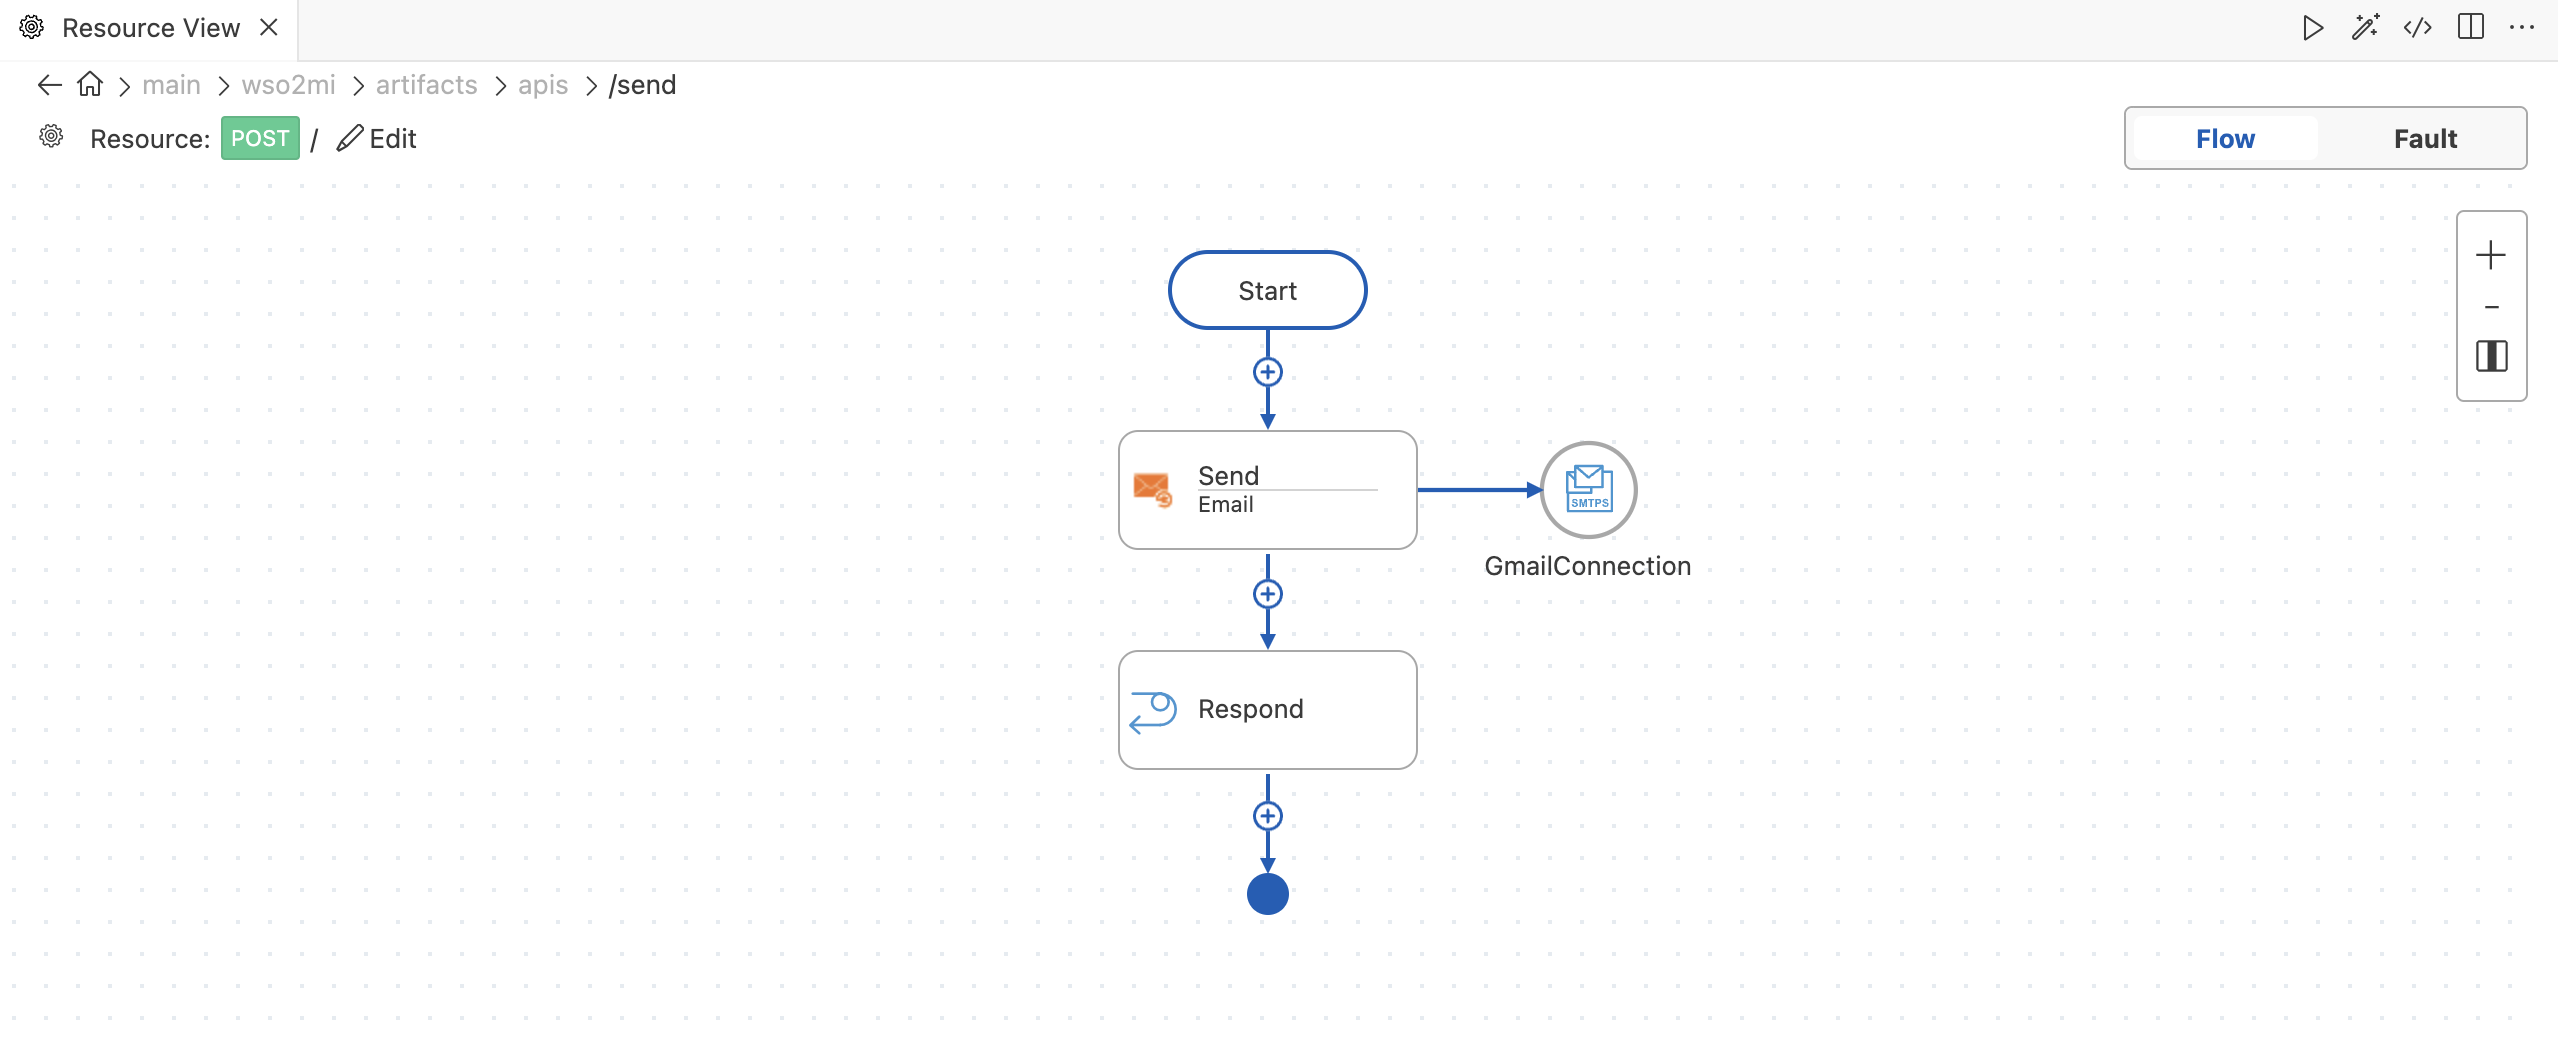
Task: Select the Start node
Action: tap(1267, 290)
